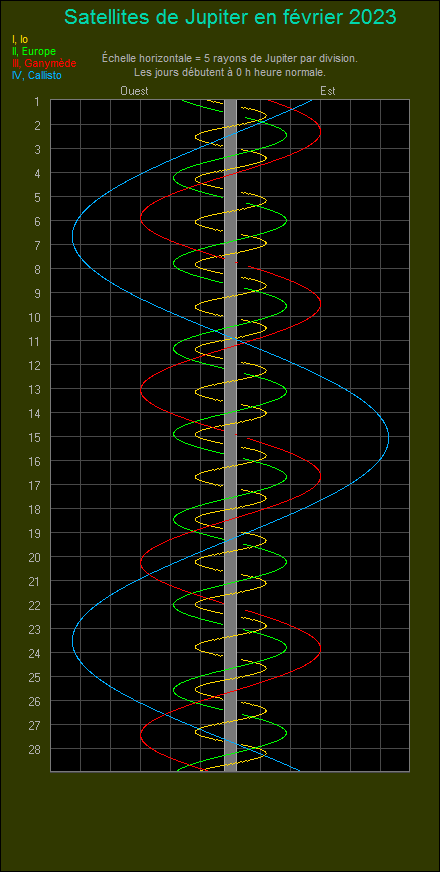Click day number 7 on the axis
Viewport: 440px width, 872px height.
tap(37, 245)
